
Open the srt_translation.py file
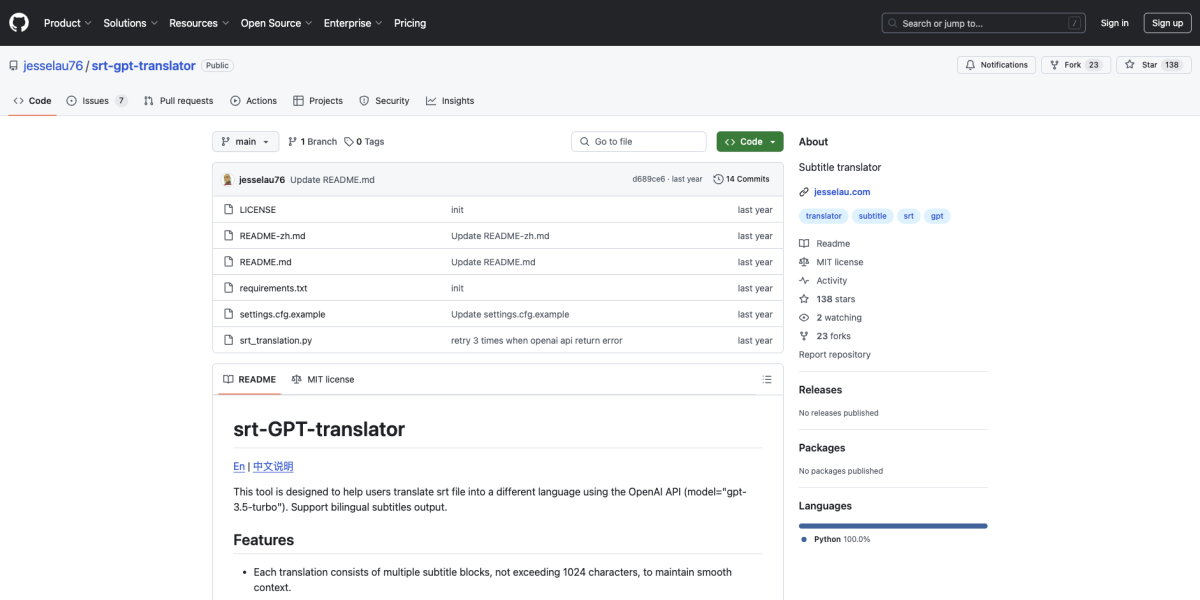275,341
